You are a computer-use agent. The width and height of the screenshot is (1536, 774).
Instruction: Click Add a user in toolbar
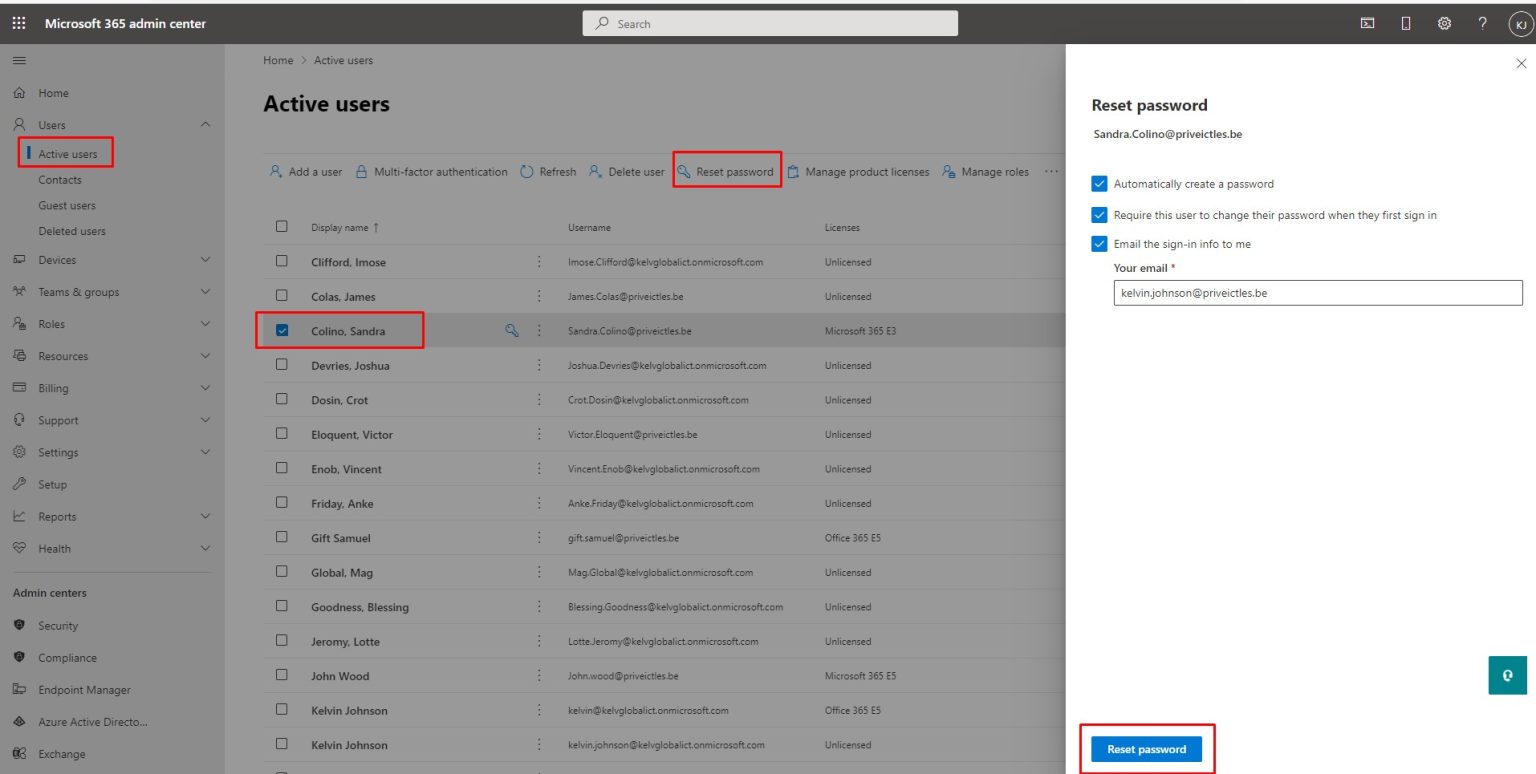(x=306, y=172)
